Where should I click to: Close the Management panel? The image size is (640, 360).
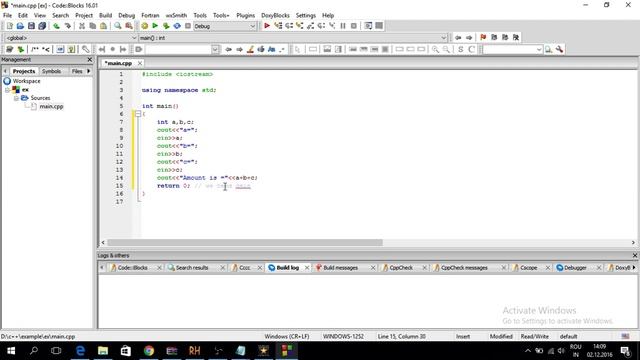coord(90,60)
